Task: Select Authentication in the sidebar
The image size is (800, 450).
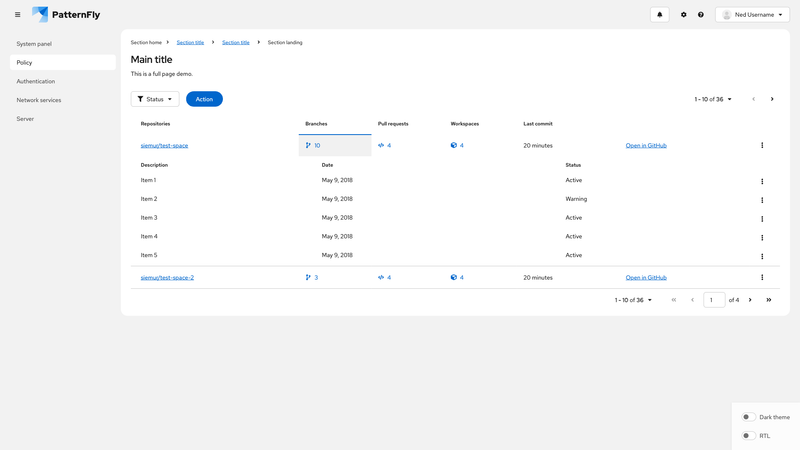Action: 36,81
